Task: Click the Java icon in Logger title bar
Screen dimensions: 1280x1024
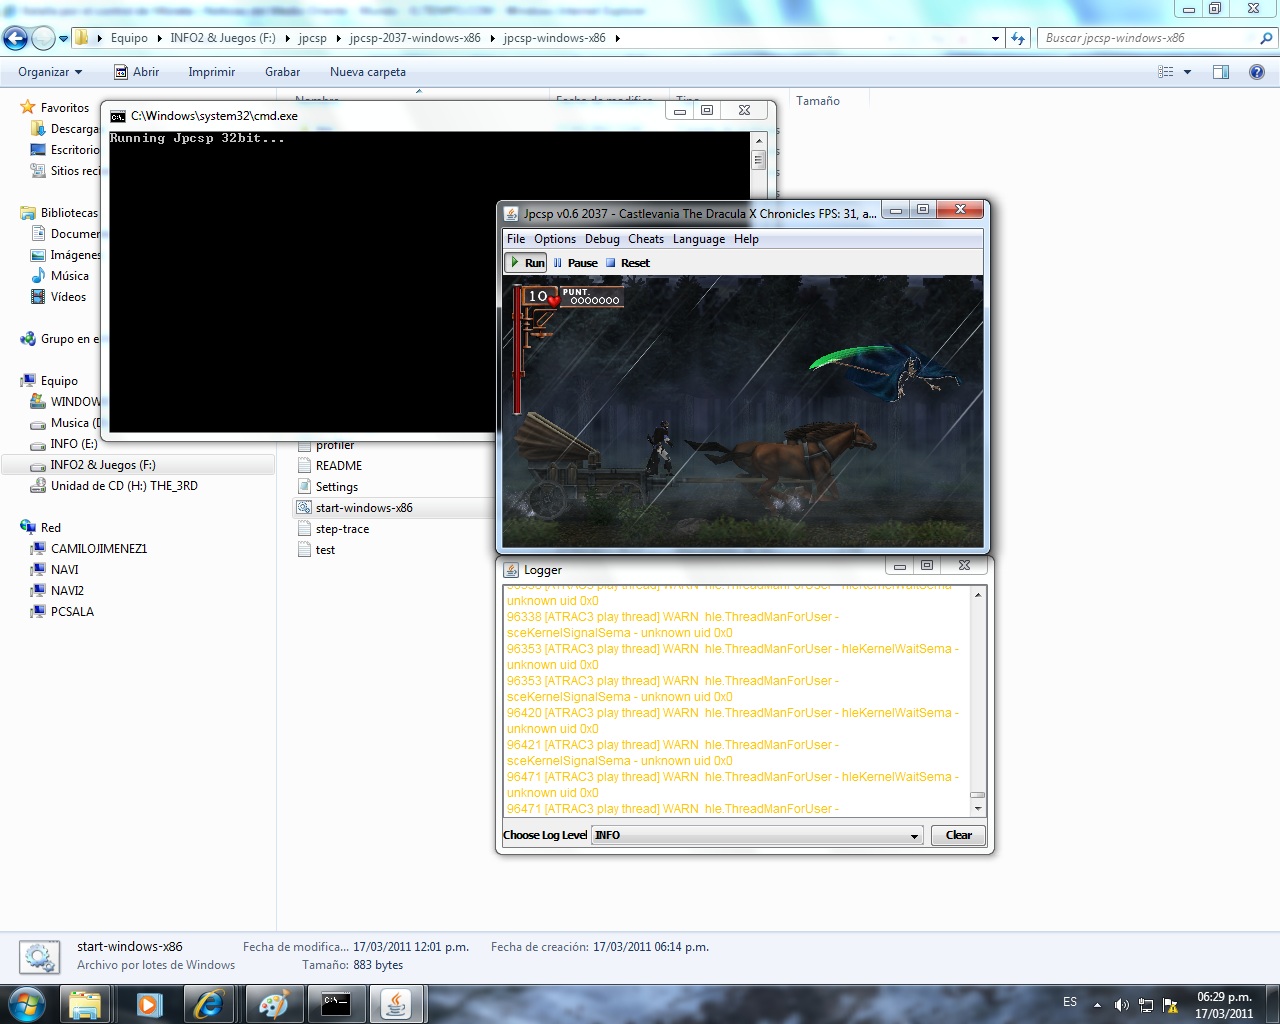Action: (x=512, y=570)
